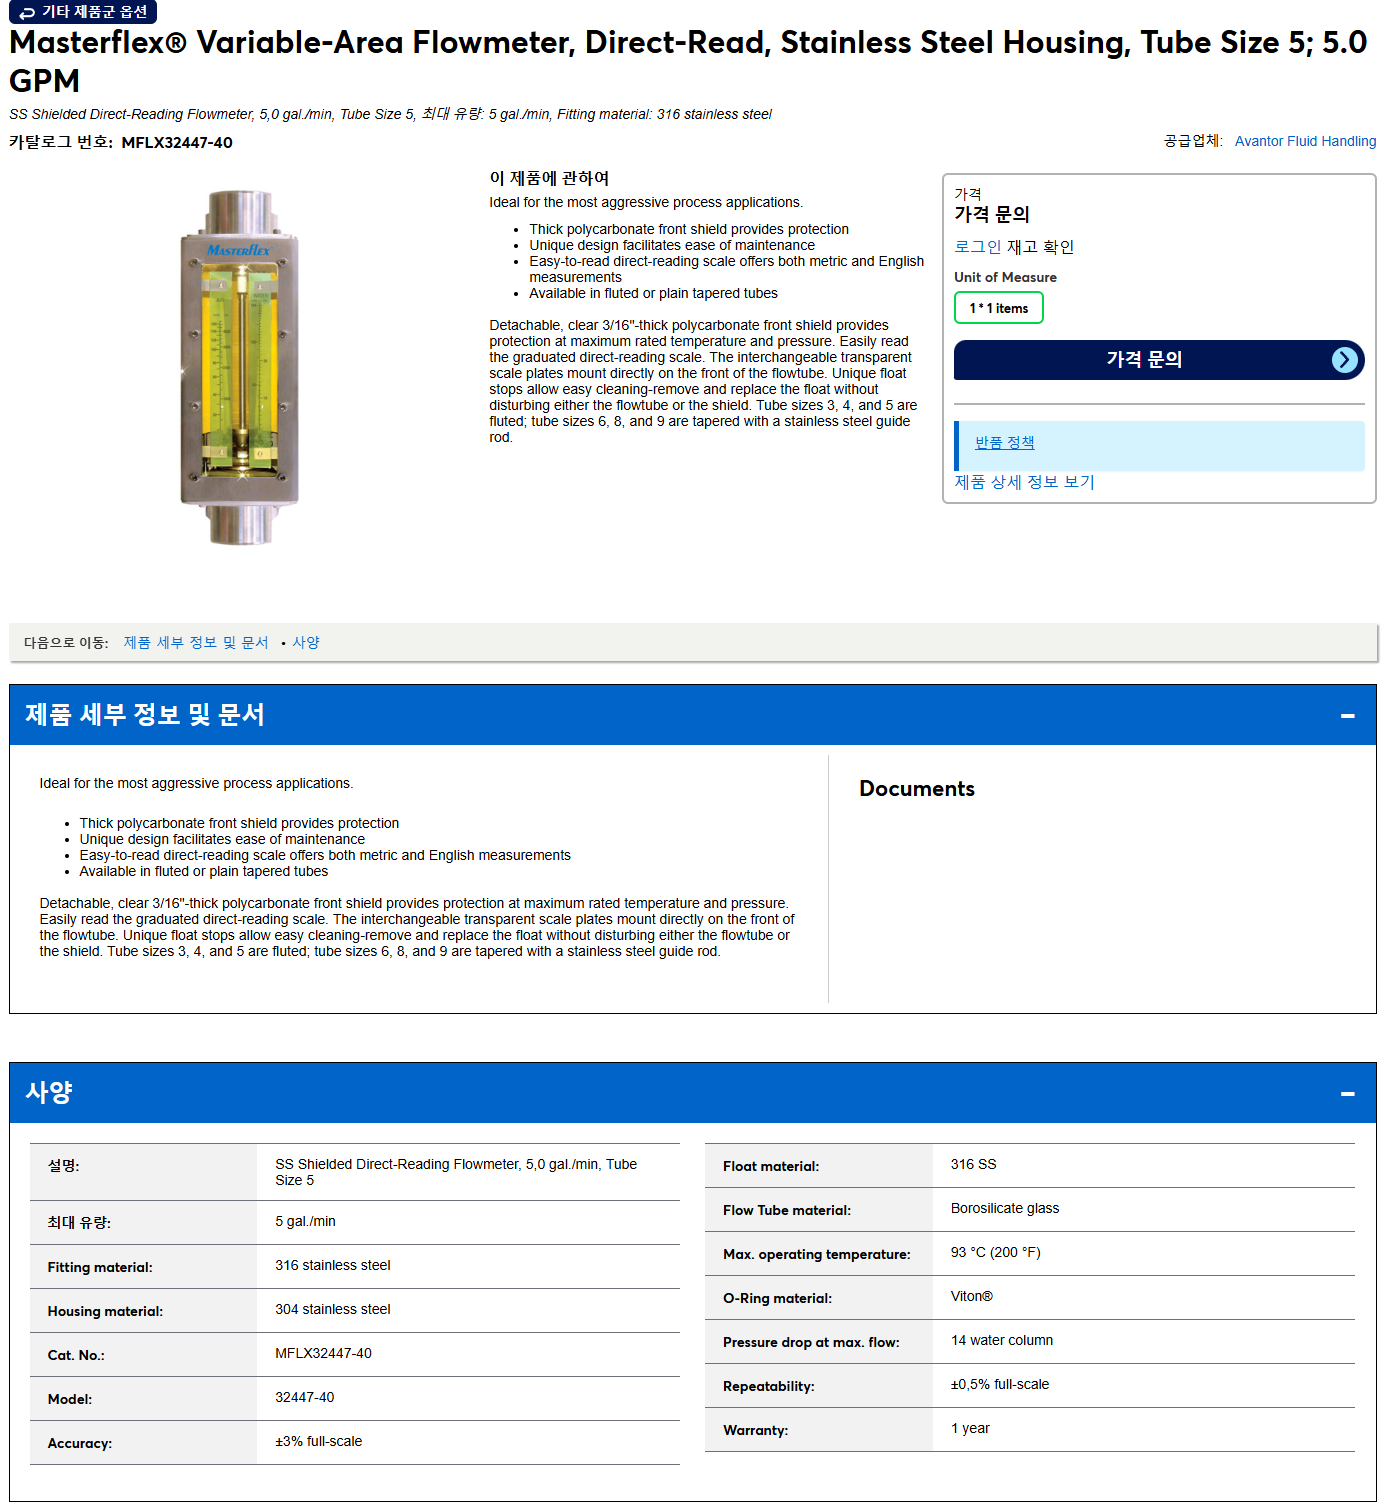Image resolution: width=1384 pixels, height=1503 pixels.
Task: Open the 반품 정책 link
Action: (1004, 442)
